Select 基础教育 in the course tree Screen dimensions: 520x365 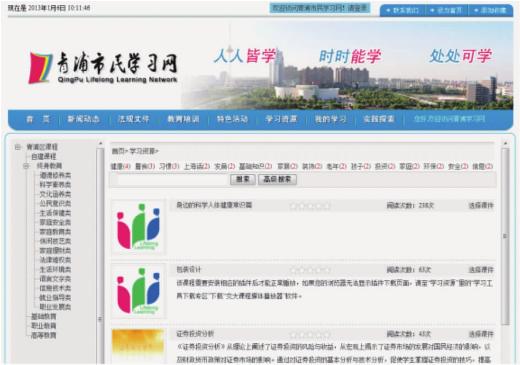pos(44,316)
